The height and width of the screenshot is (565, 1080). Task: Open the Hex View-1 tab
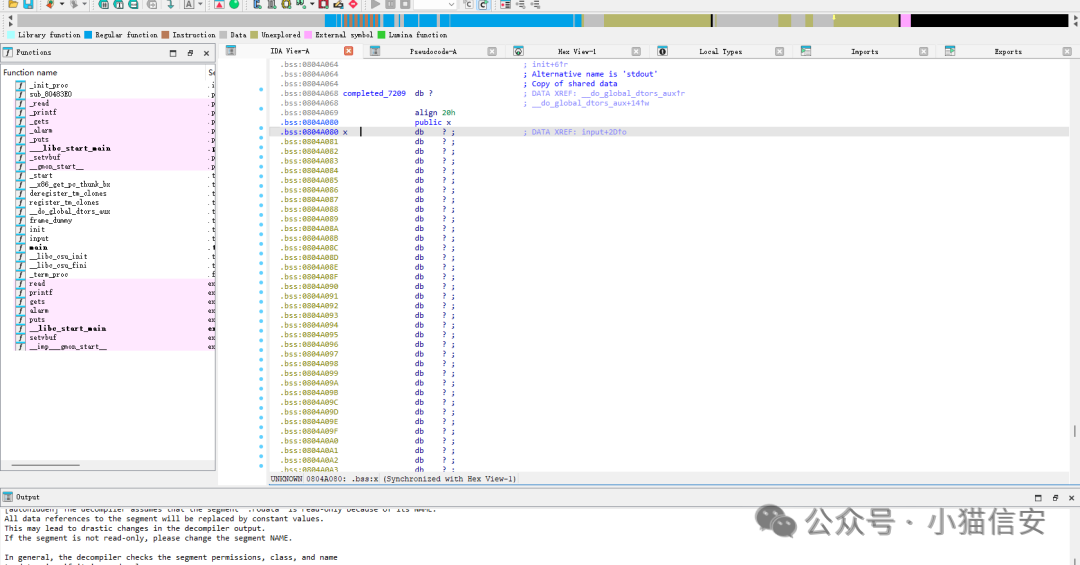pos(577,51)
